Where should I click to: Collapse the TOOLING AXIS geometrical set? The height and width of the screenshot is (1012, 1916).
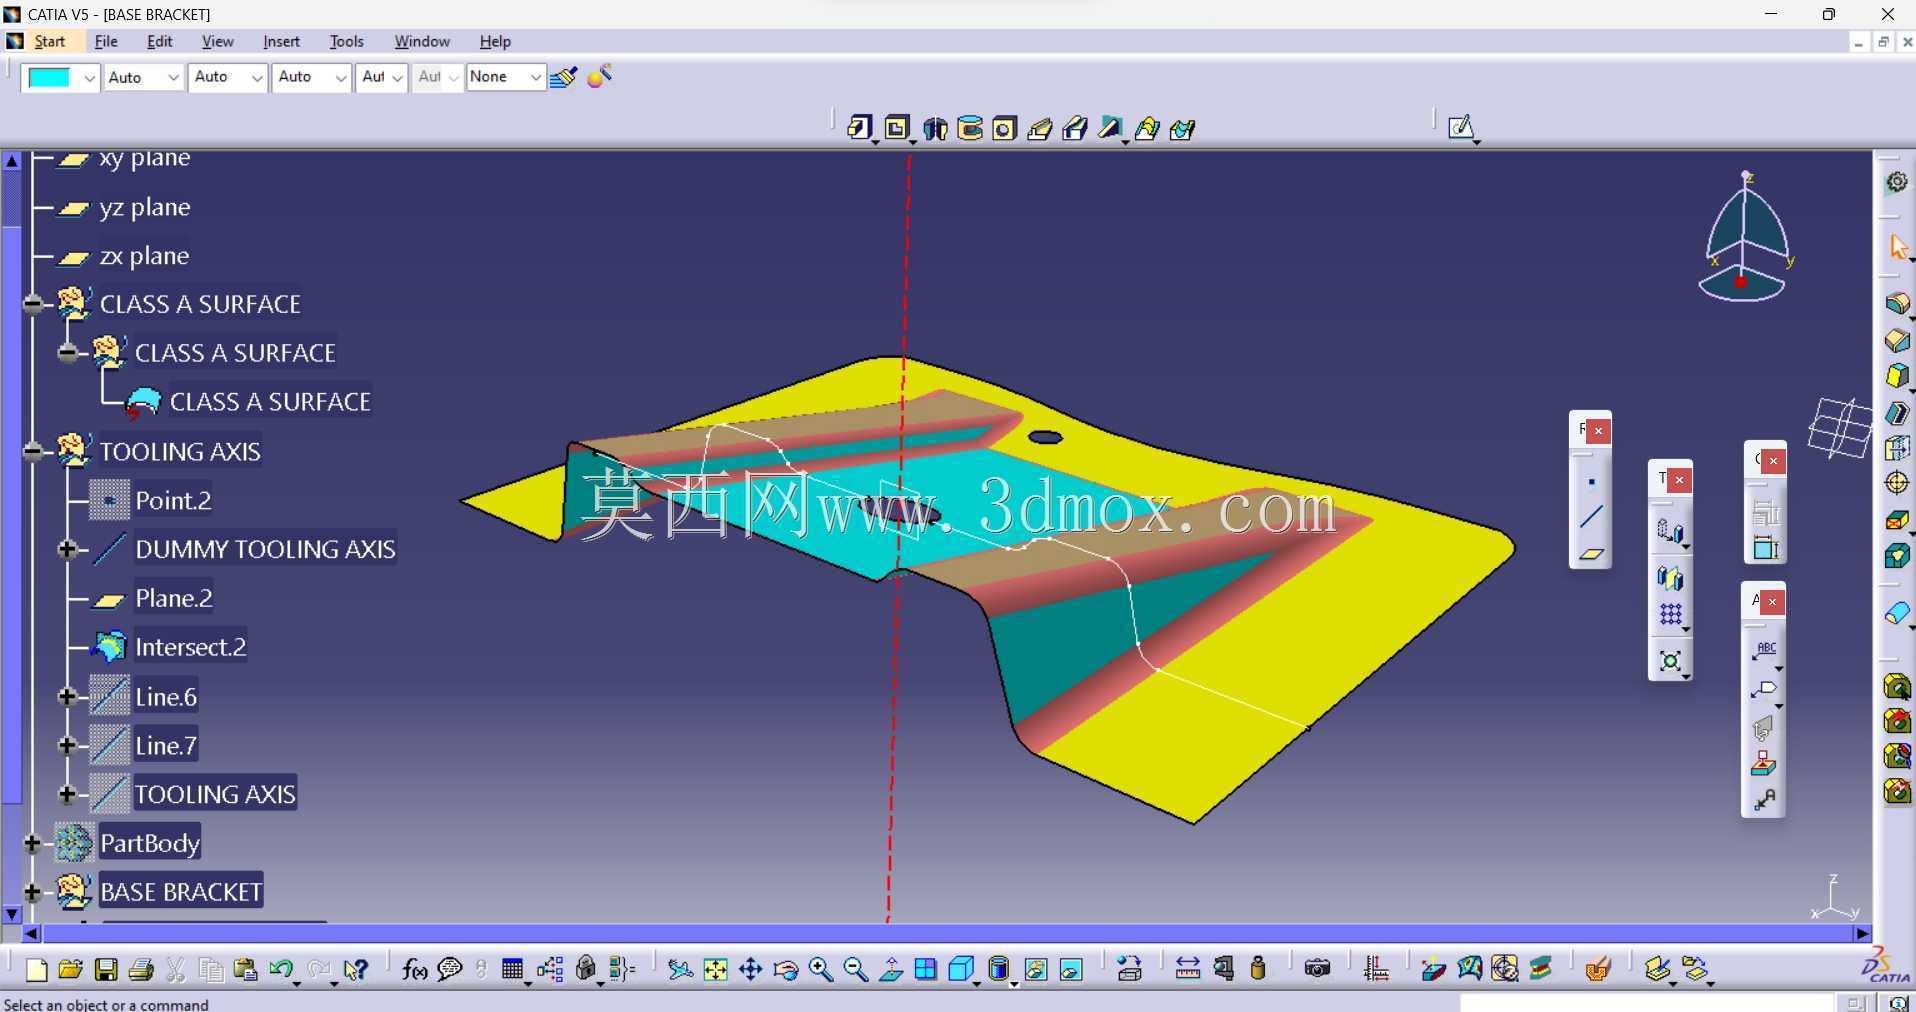33,451
